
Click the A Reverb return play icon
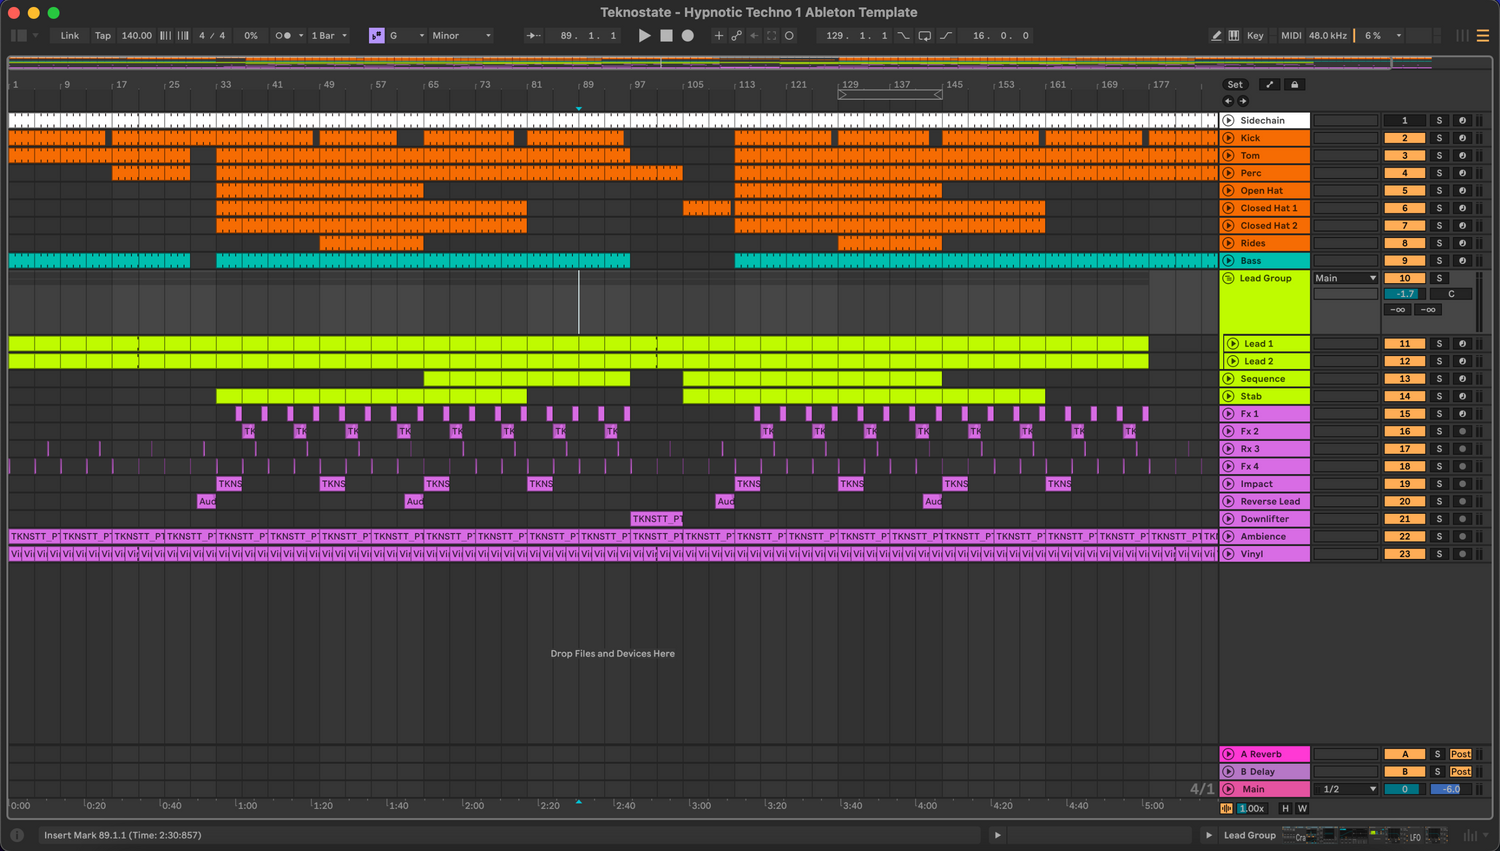(1228, 754)
